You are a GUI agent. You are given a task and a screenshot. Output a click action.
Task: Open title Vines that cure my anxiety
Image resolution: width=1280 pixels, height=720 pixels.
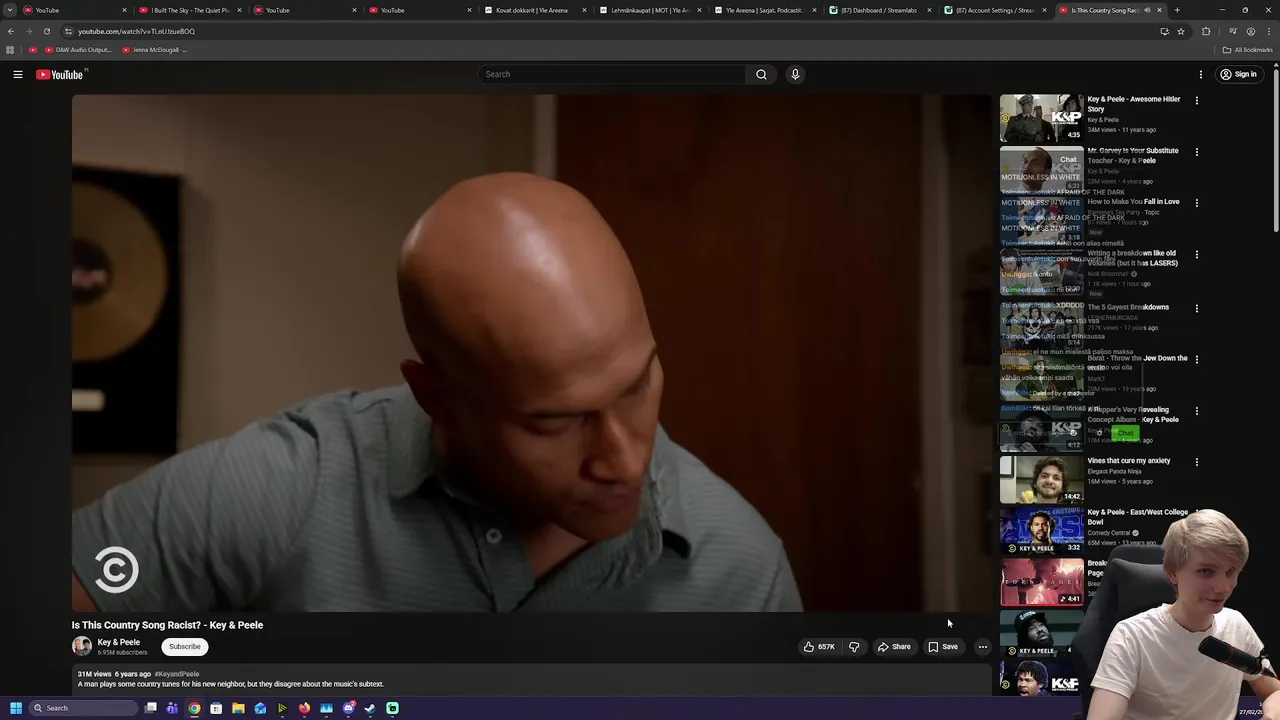pos(1129,461)
